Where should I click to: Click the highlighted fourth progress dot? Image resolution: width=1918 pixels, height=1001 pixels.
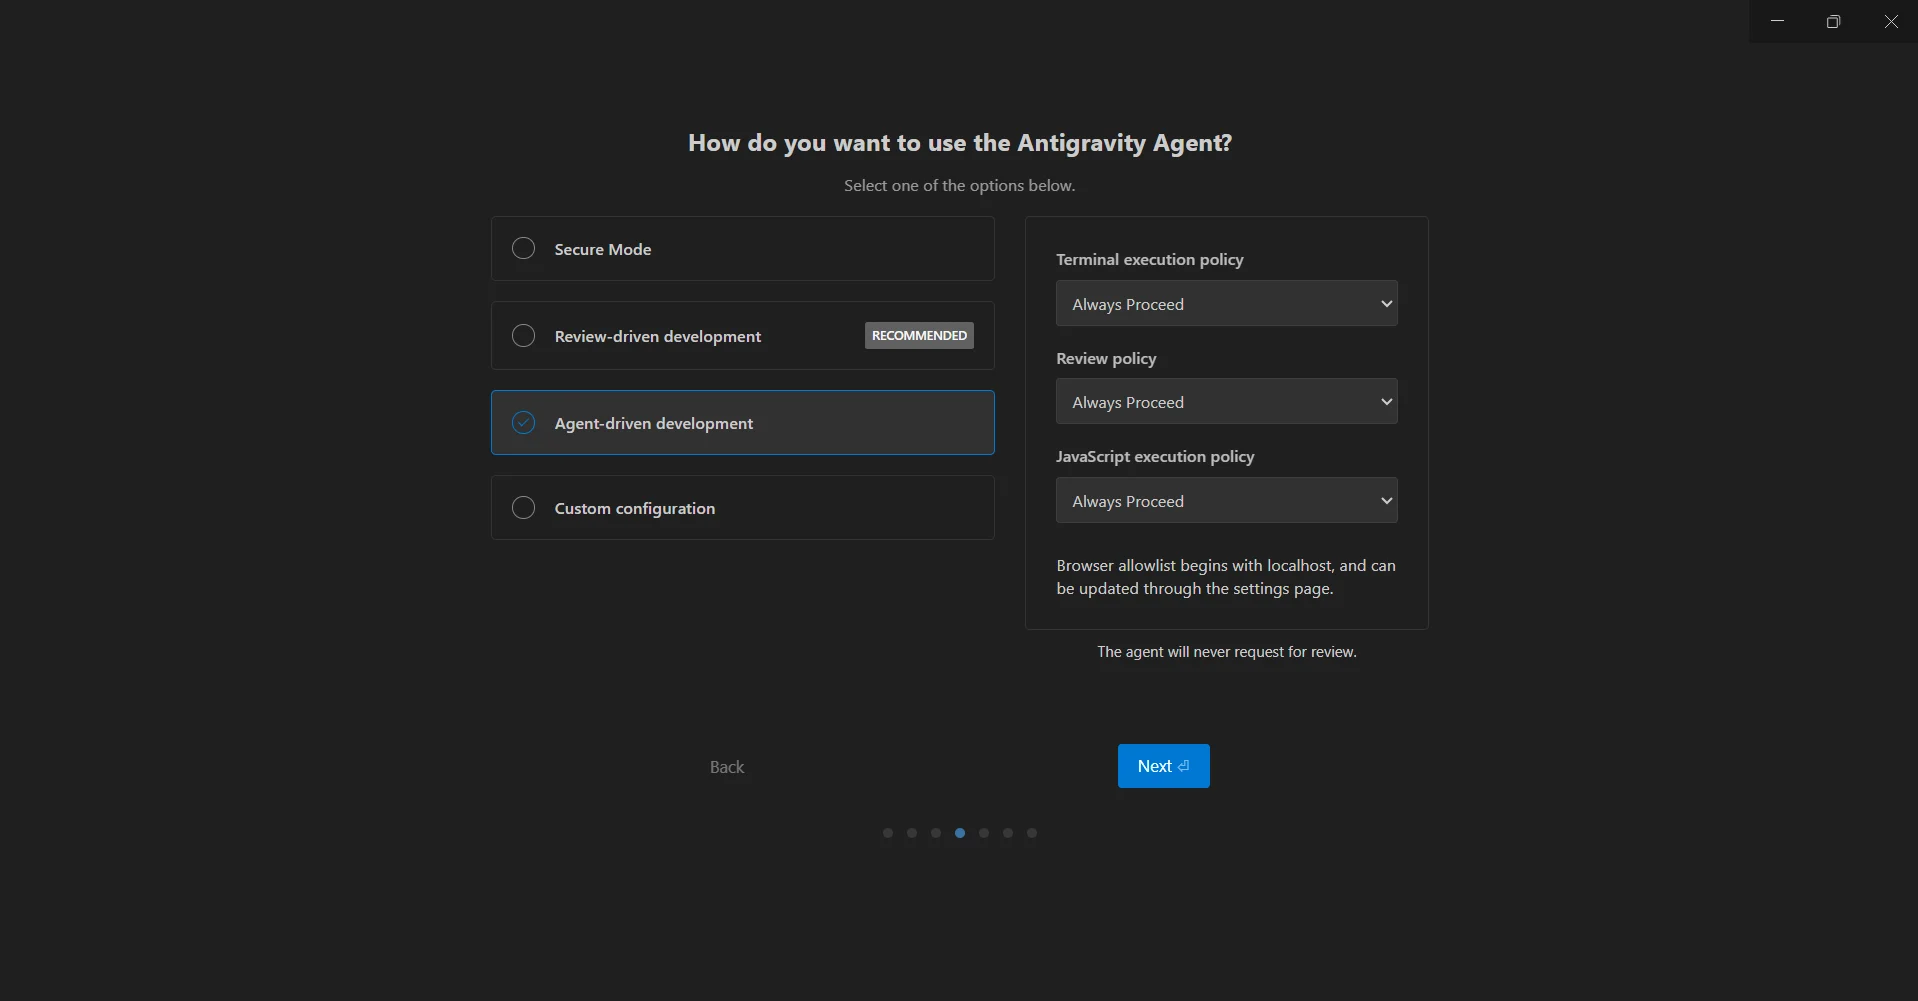coord(959,832)
